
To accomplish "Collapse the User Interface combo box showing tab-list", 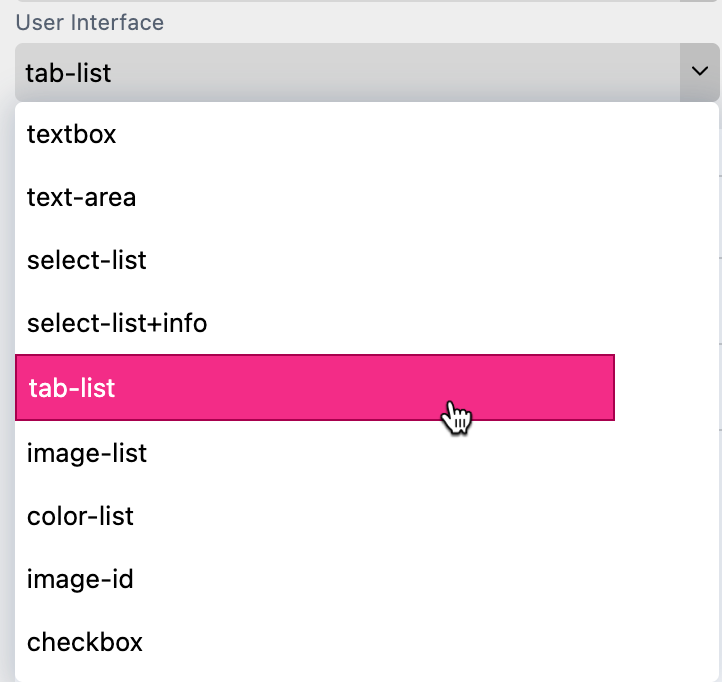I will click(348, 72).
